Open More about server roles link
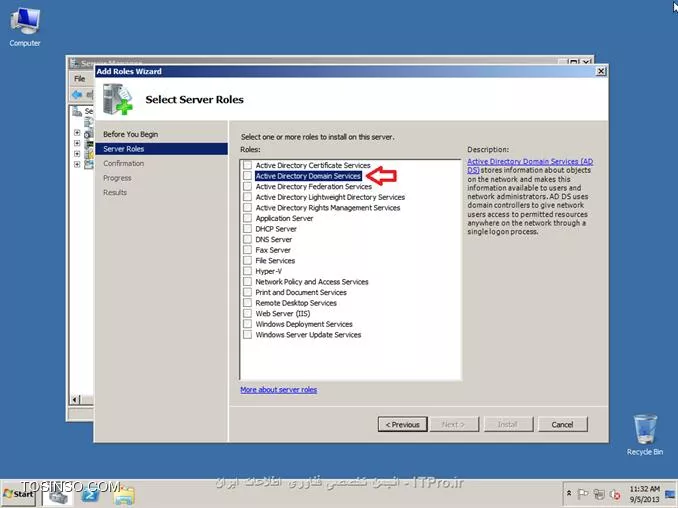 click(x=278, y=390)
